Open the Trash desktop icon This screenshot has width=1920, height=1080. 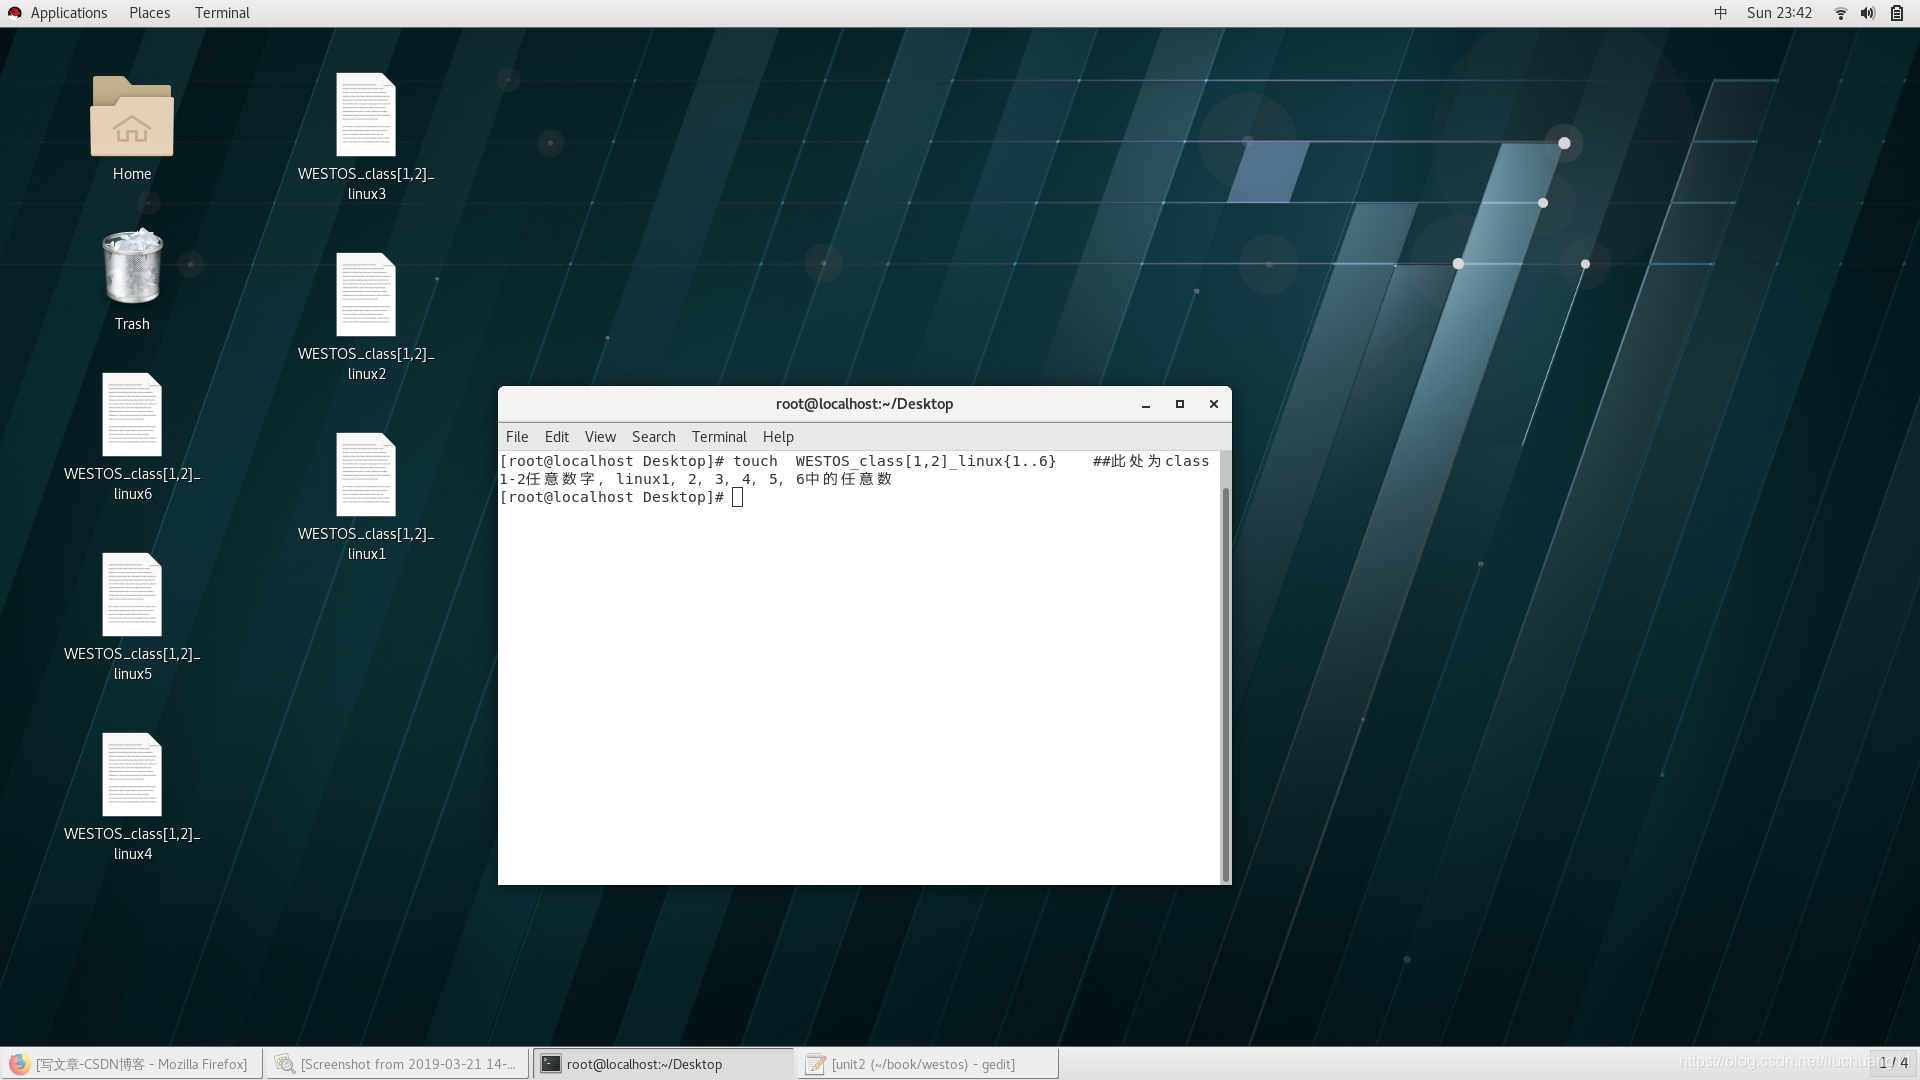point(132,267)
